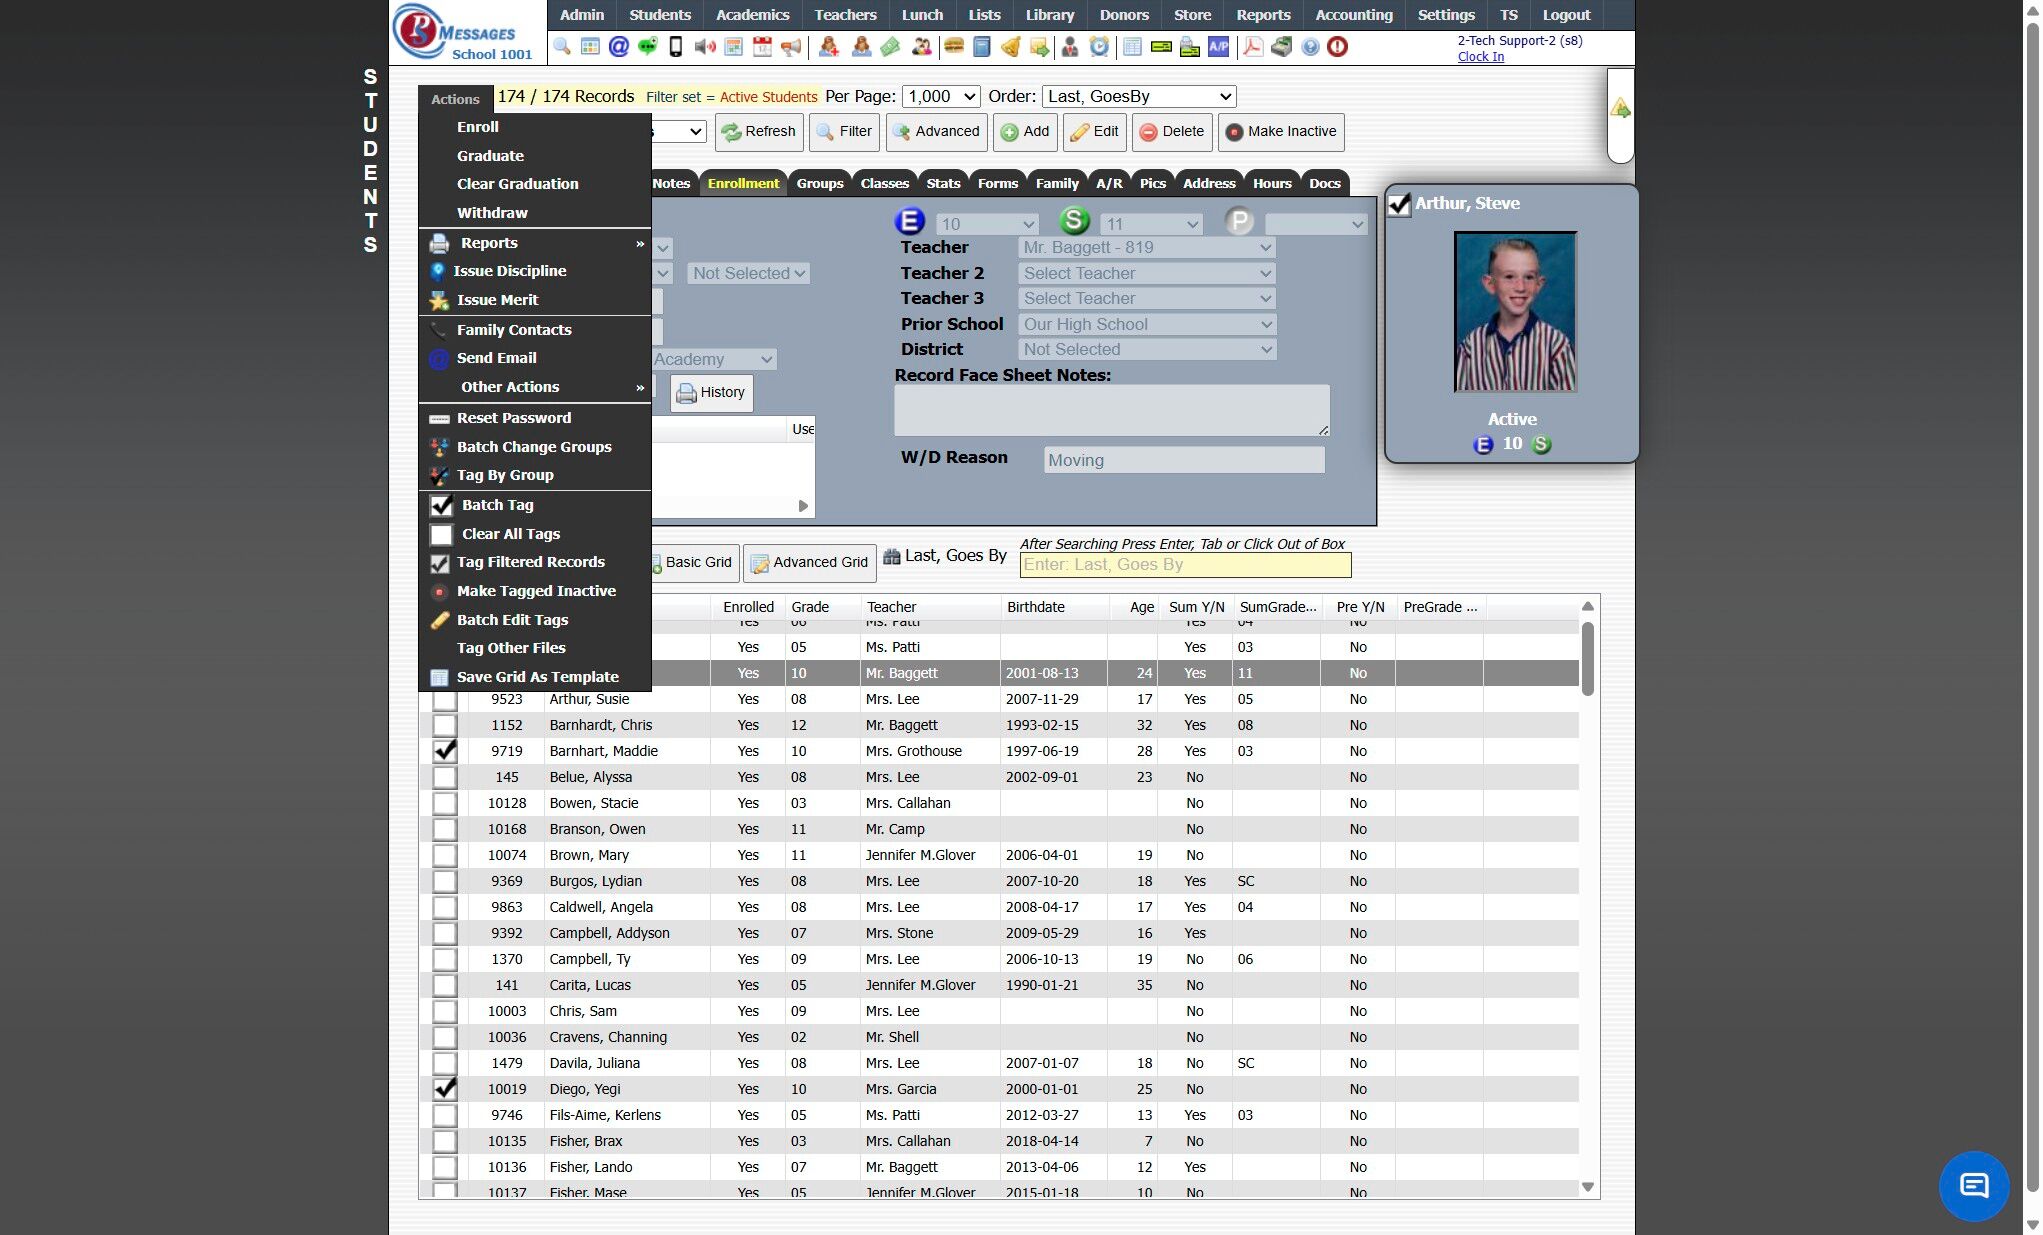Tick the checkbox for Brown, Mary
This screenshot has height=1235, width=2043.
(445, 855)
